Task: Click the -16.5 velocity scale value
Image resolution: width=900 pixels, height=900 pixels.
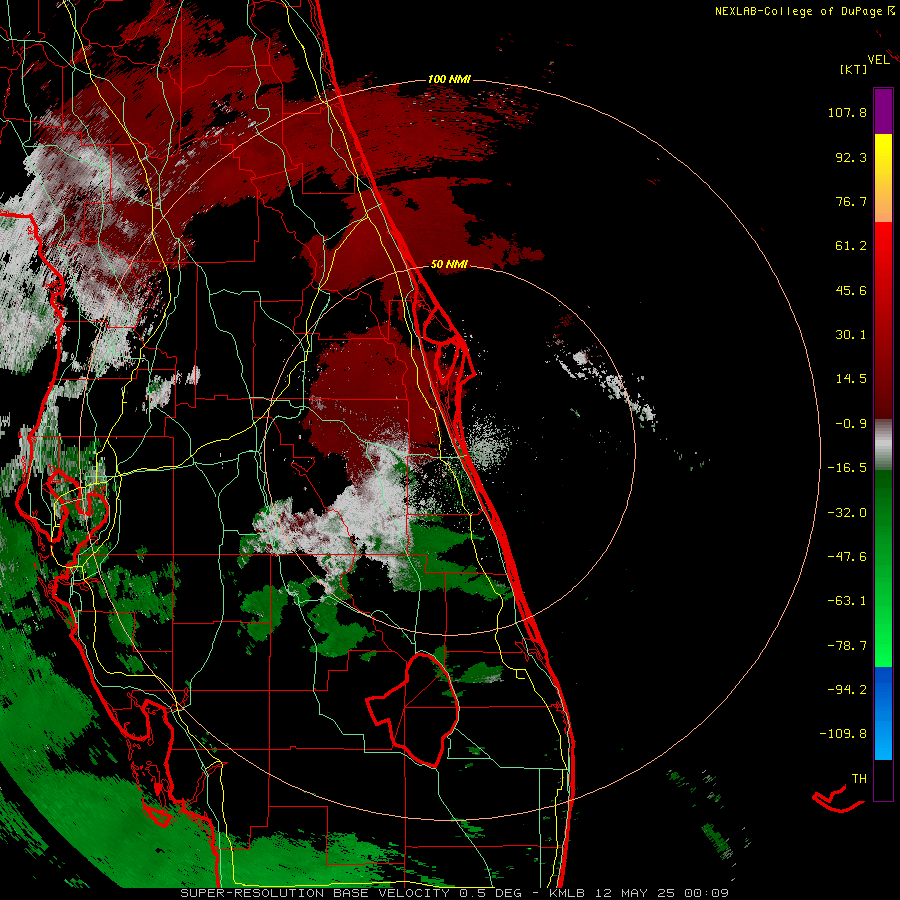Action: (x=847, y=468)
